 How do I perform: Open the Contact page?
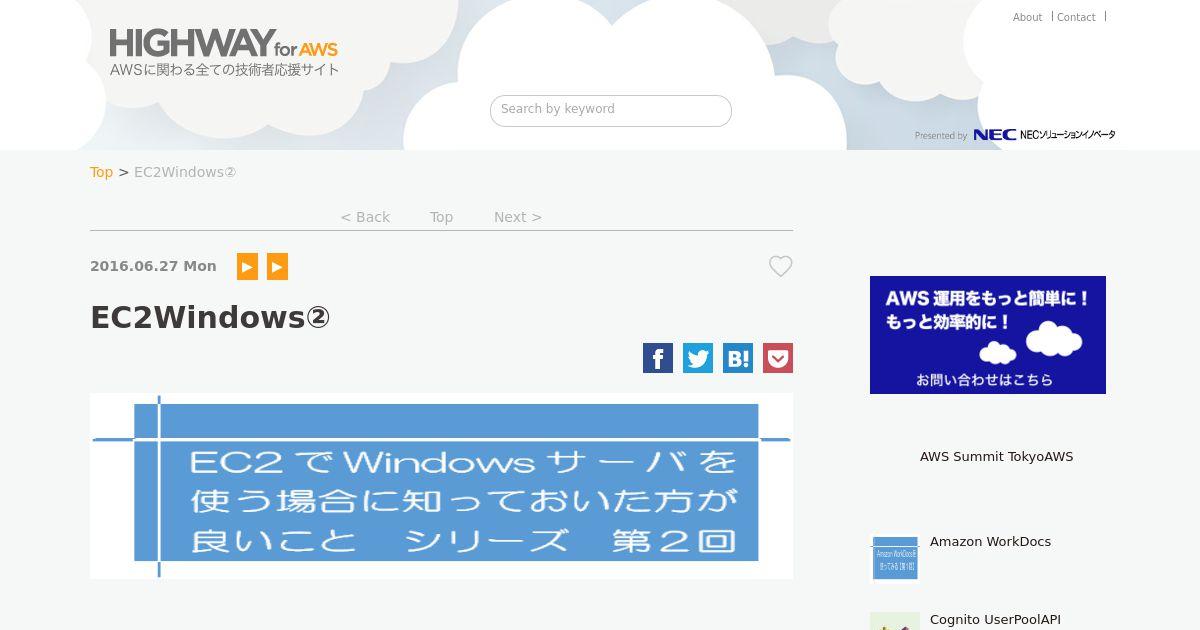[x=1076, y=17]
